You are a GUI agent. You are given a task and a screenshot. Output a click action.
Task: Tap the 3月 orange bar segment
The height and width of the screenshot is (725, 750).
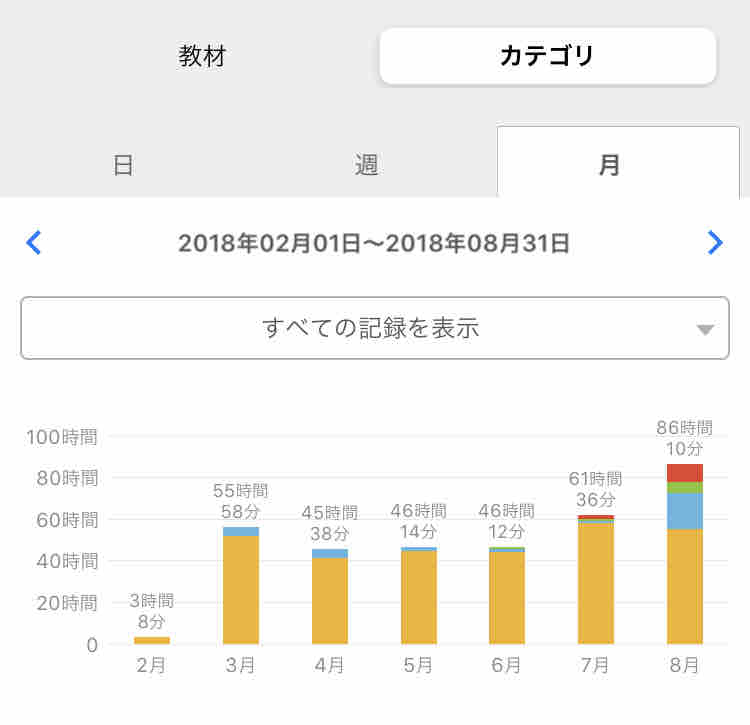point(241,590)
